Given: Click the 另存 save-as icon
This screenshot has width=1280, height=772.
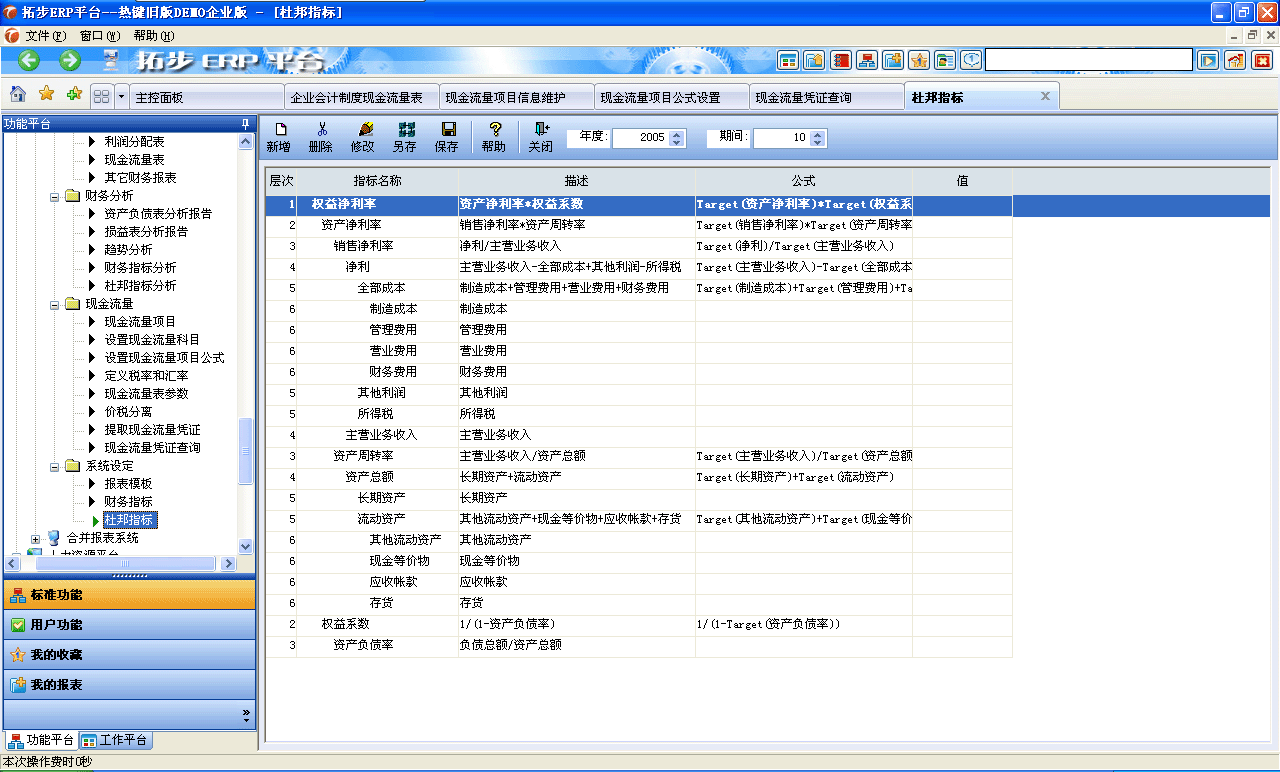Looking at the screenshot, I should coord(404,136).
